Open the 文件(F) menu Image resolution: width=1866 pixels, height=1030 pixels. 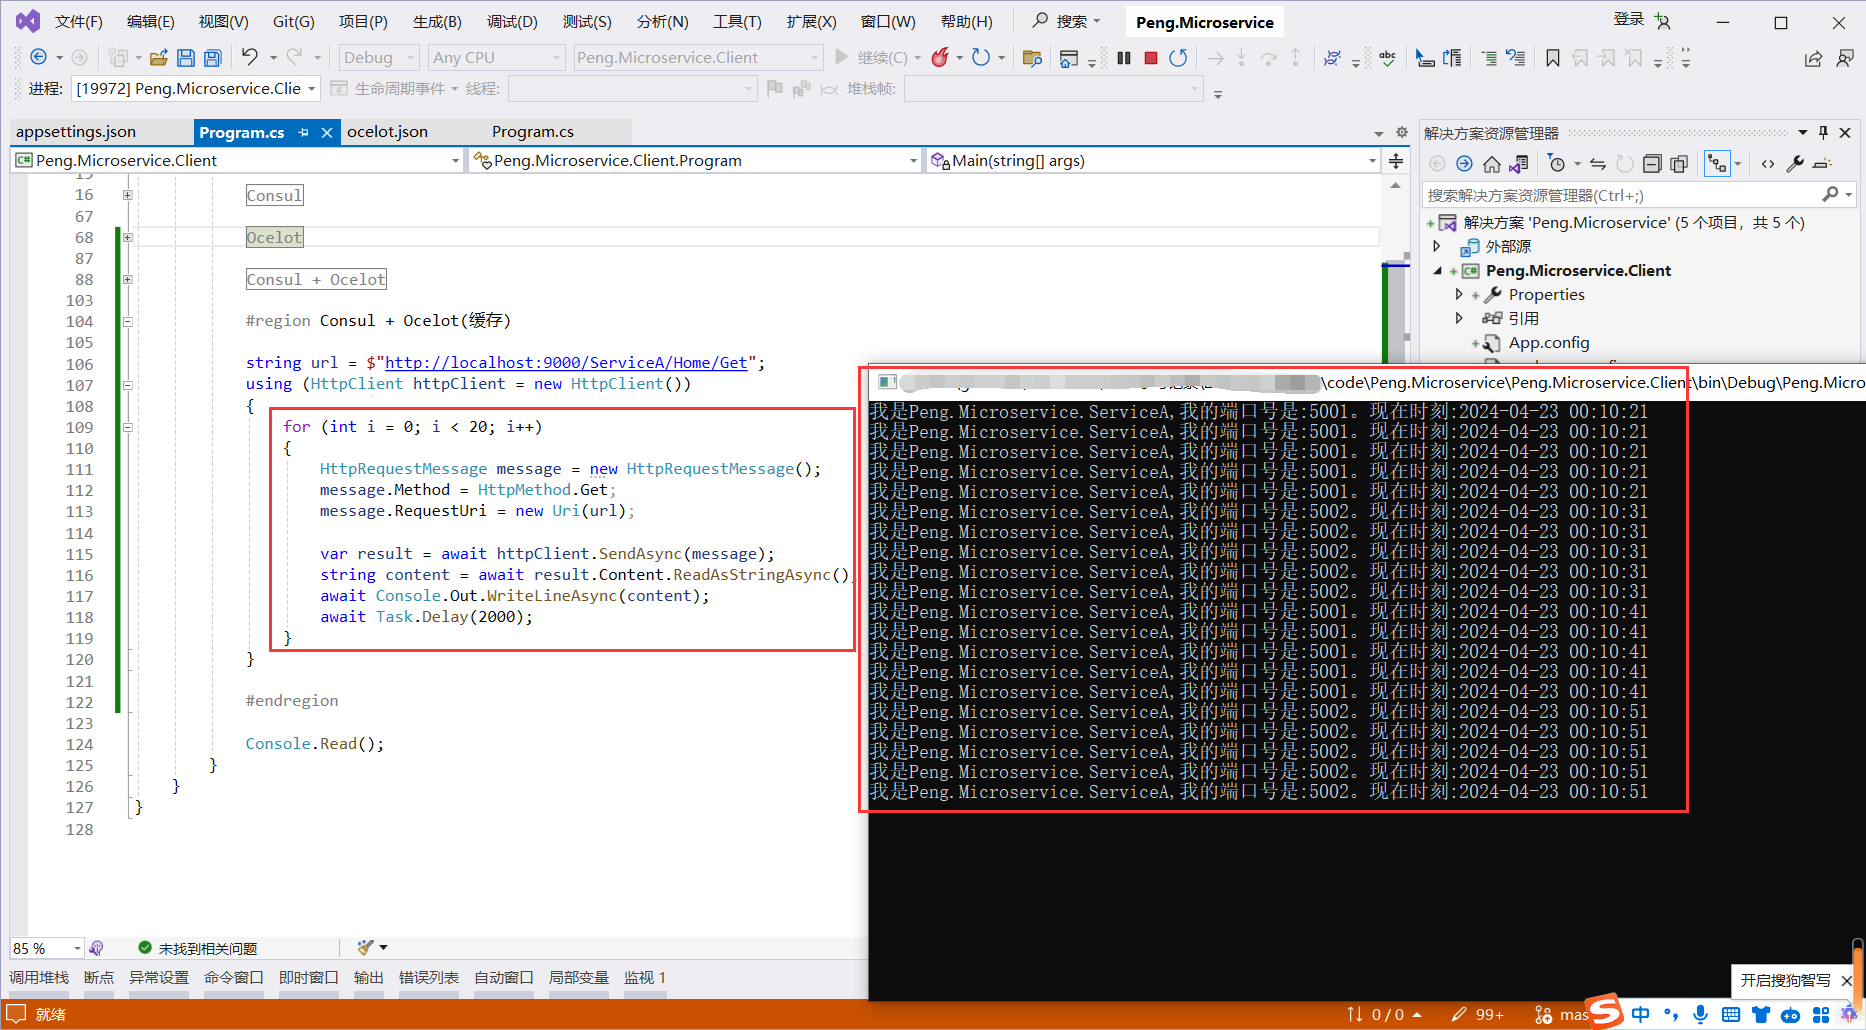79,22
